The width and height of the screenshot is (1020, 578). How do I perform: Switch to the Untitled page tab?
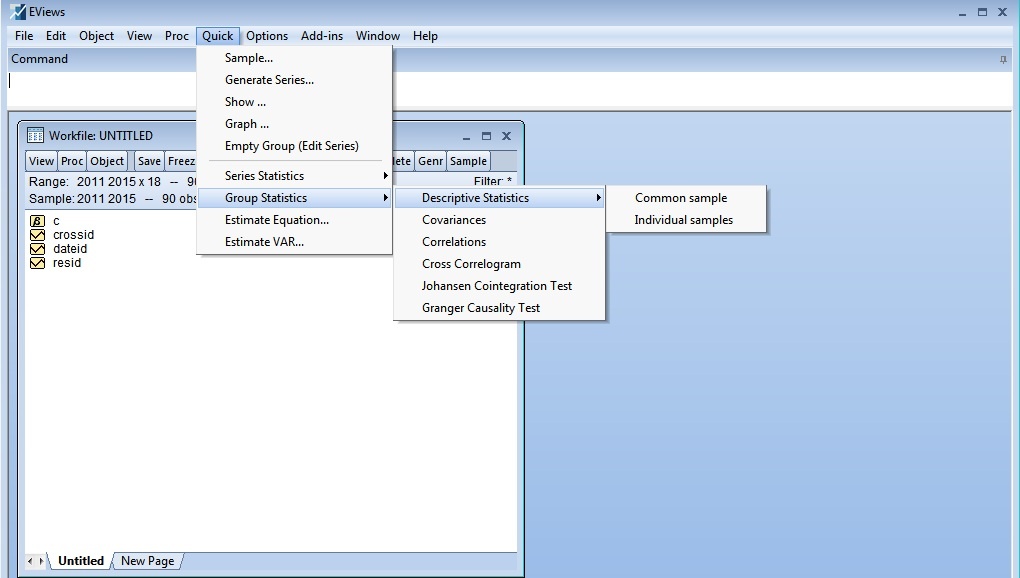click(x=81, y=561)
